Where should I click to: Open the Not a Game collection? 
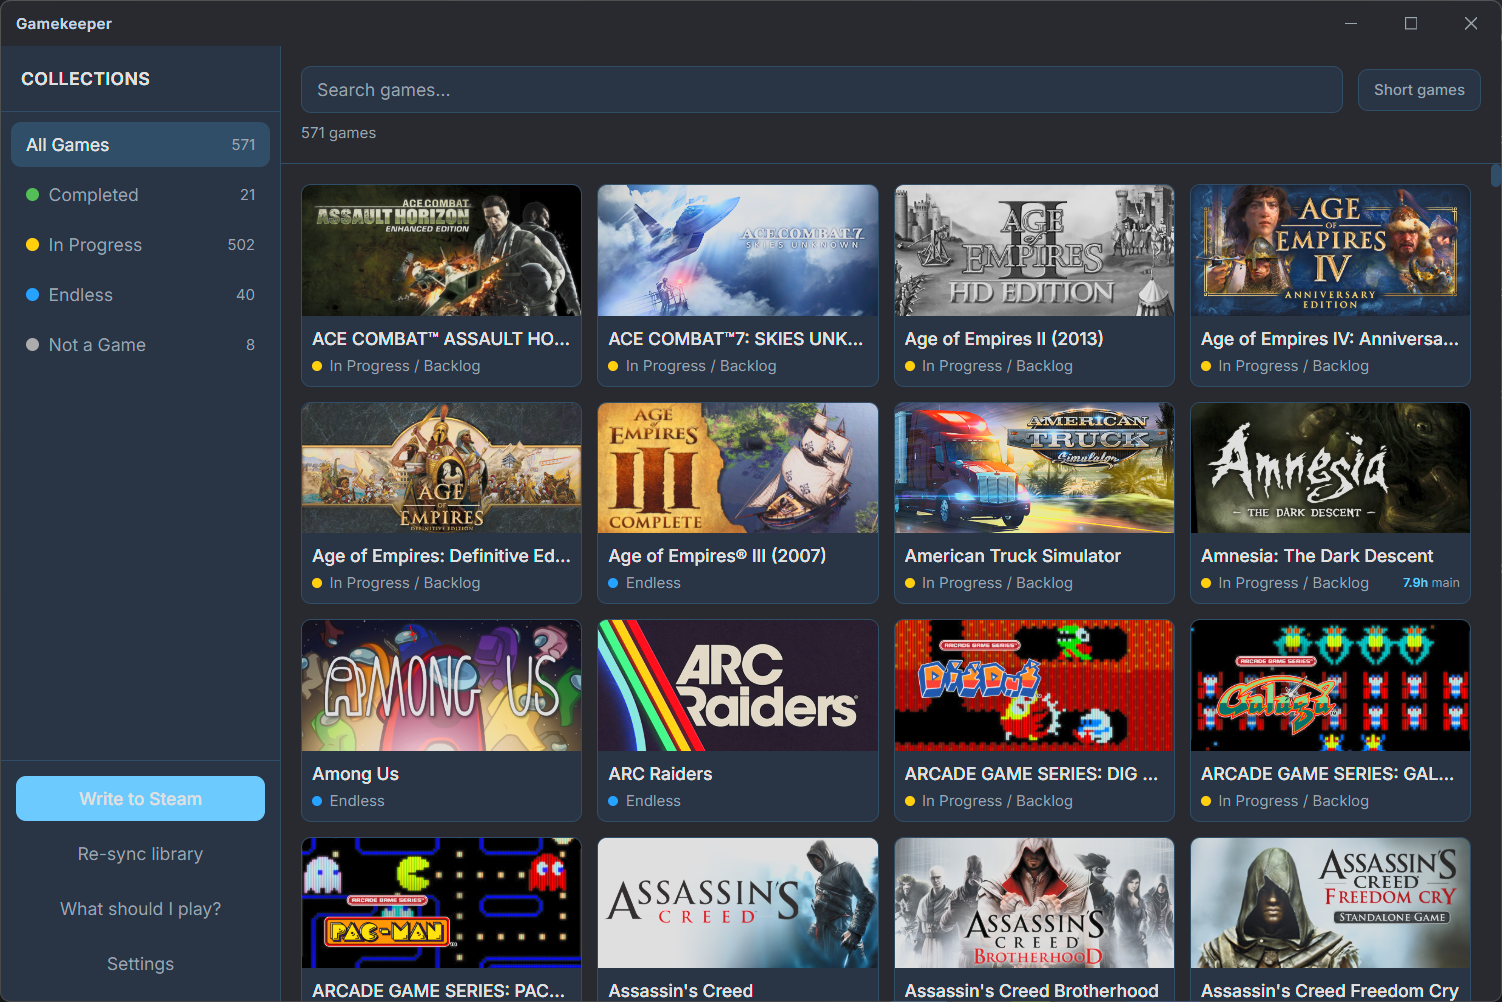point(140,345)
